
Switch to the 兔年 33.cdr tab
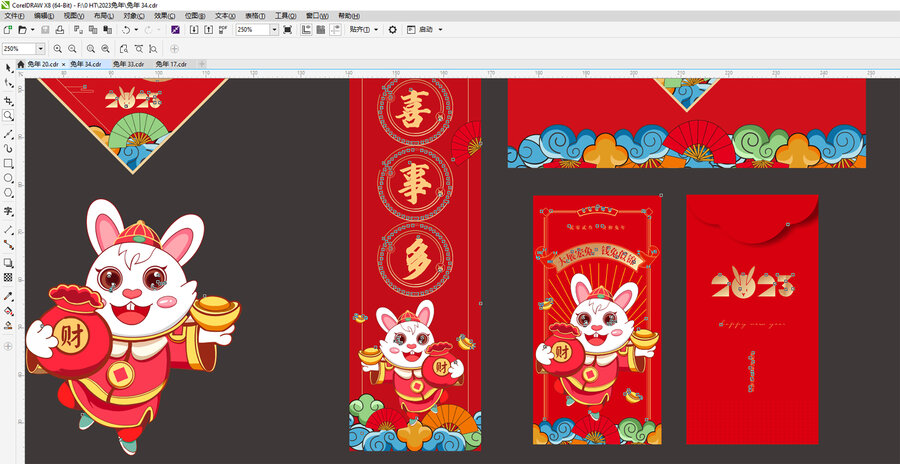pos(128,64)
